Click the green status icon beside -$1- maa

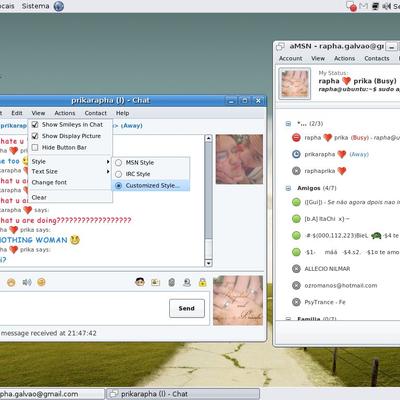click(296, 252)
